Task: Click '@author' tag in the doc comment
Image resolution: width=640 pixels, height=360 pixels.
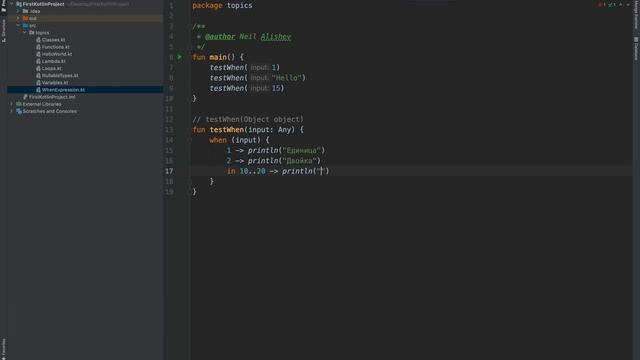Action: click(x=220, y=37)
